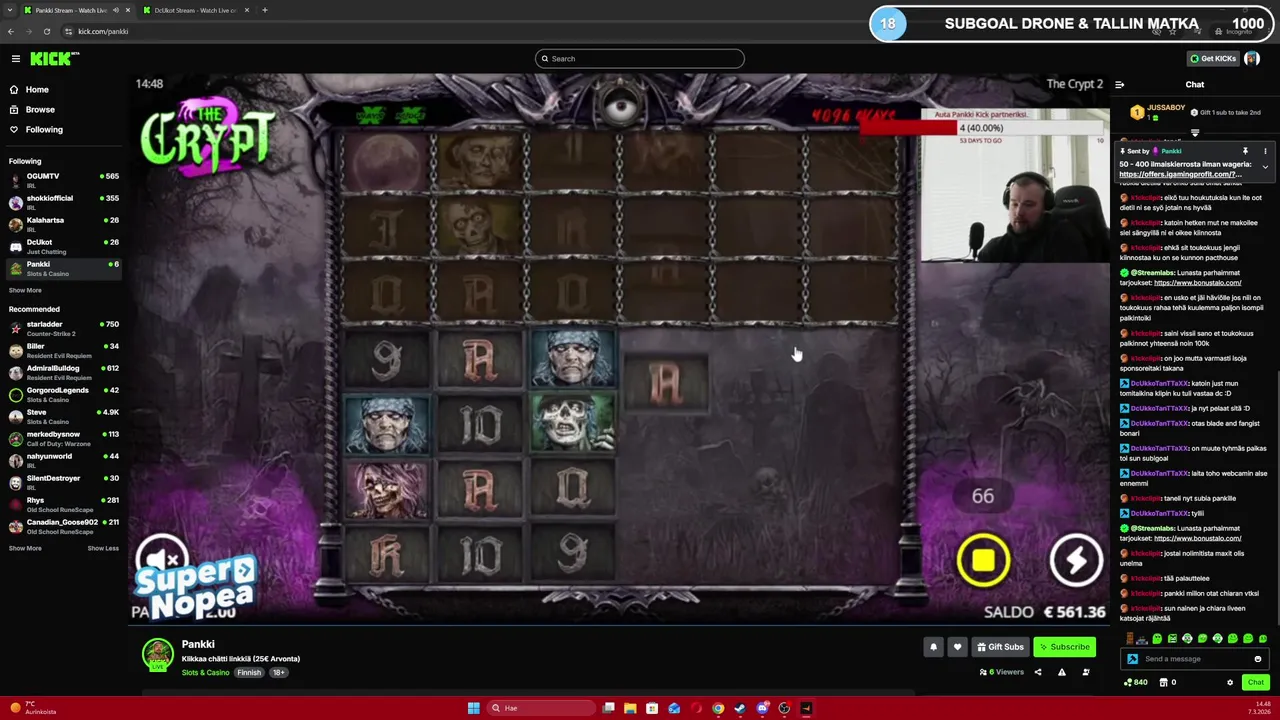The image size is (1280, 720).
Task: Unpin the pinned chat message
Action: pyautogui.click(x=1245, y=152)
